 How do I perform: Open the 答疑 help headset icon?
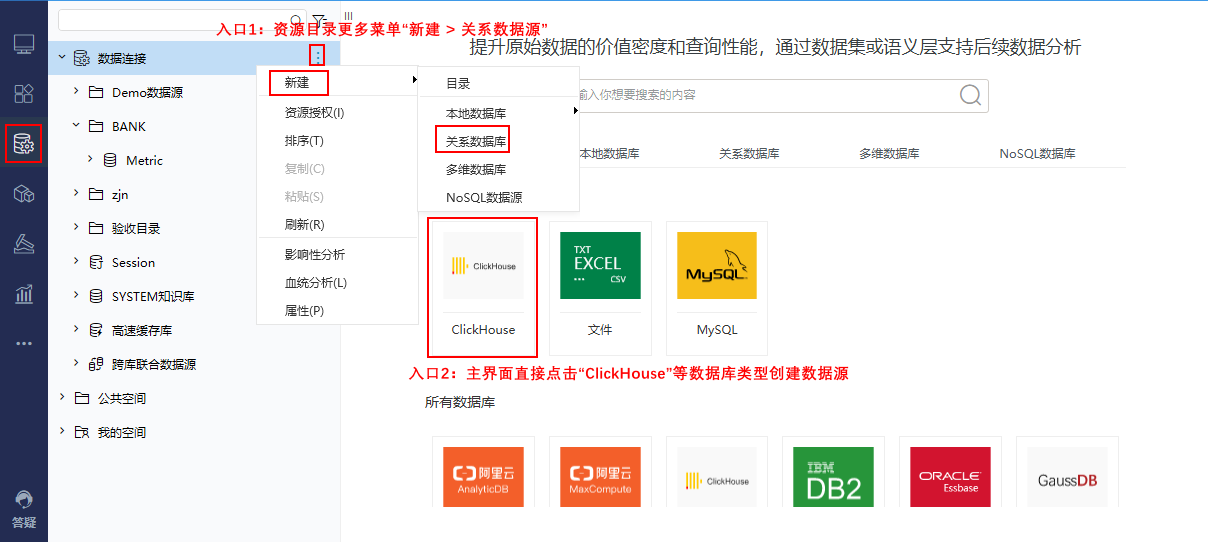pyautogui.click(x=23, y=499)
